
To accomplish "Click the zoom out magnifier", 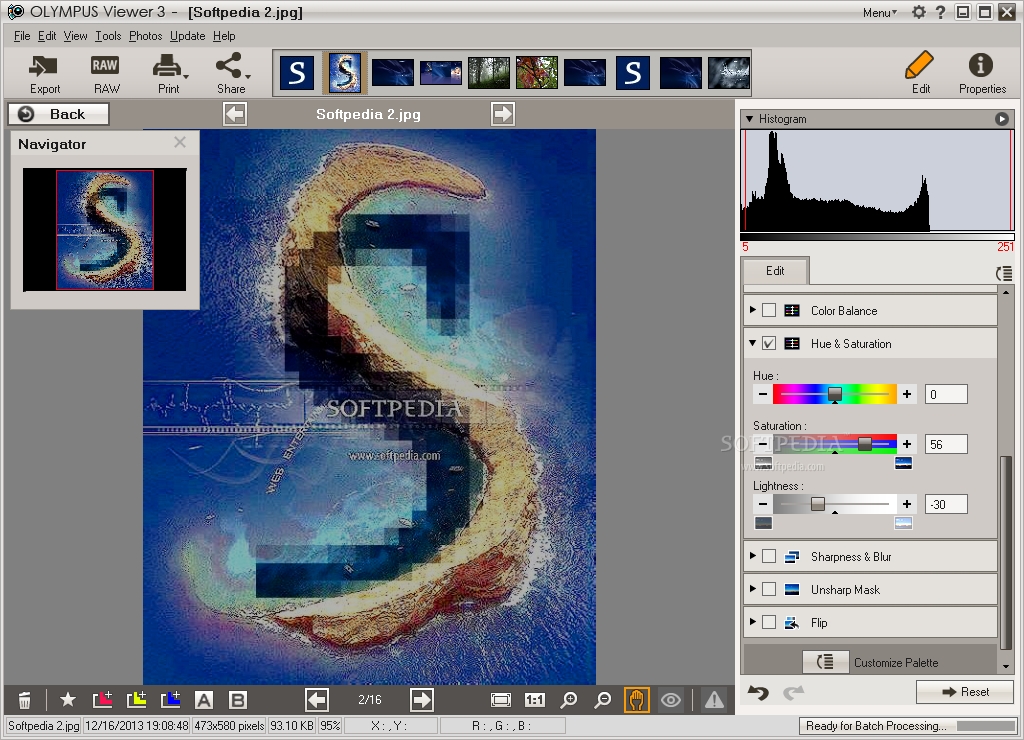I will 603,700.
